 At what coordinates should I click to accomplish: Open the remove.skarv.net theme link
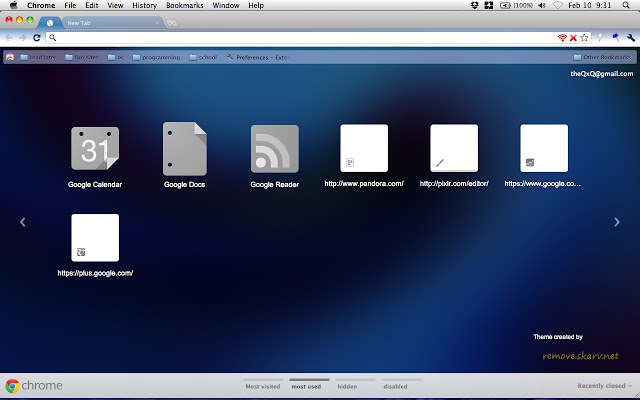pyautogui.click(x=580, y=356)
